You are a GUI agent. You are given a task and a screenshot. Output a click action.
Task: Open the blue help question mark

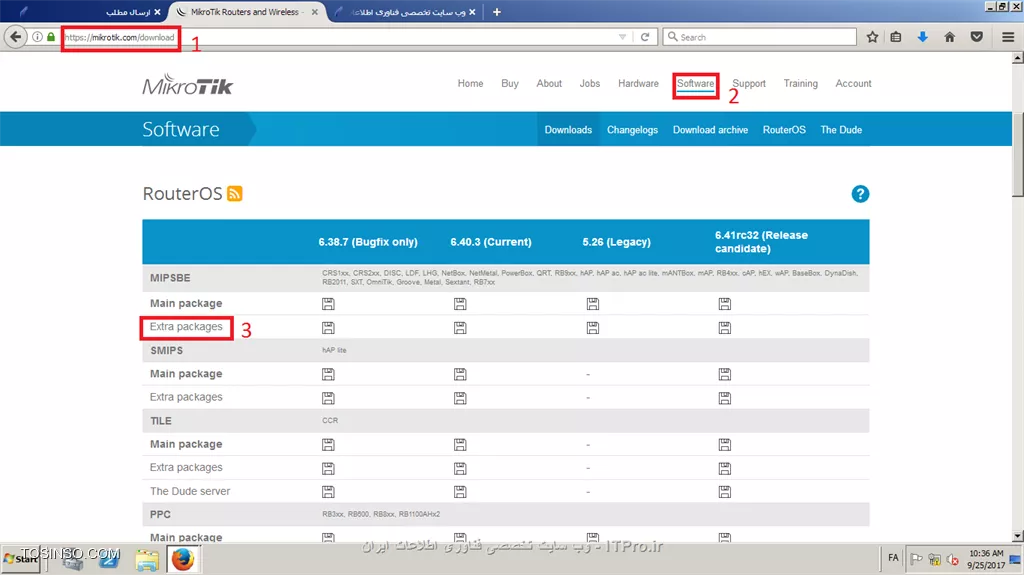(x=860, y=194)
